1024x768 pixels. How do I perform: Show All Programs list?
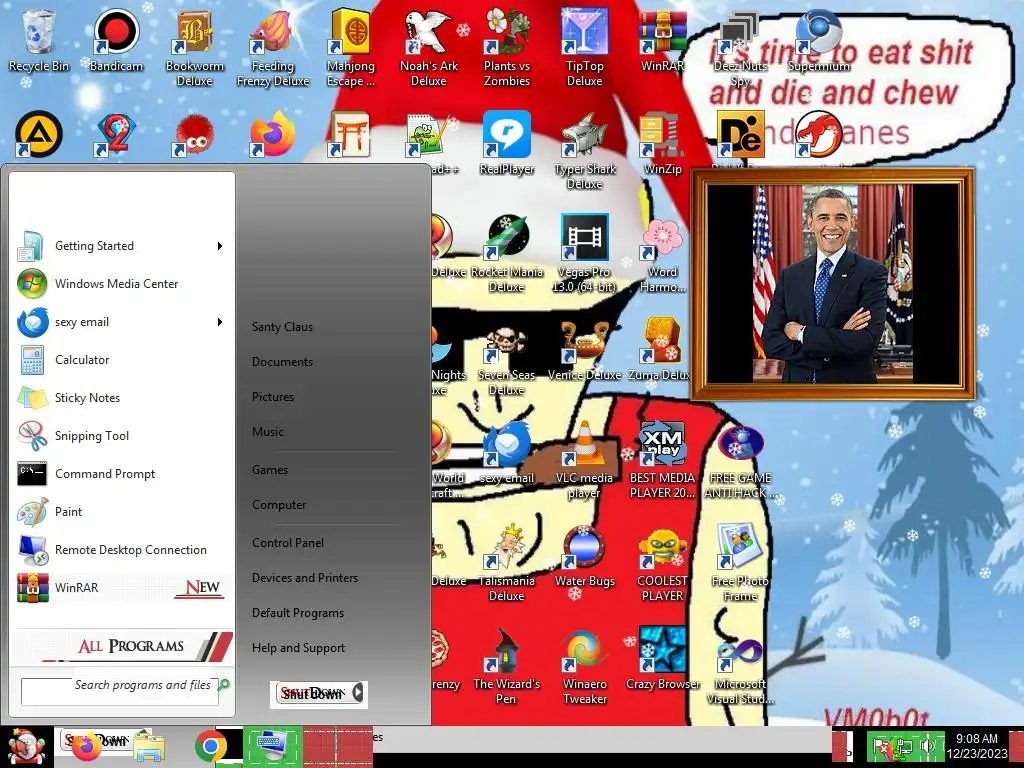[x=123, y=646]
